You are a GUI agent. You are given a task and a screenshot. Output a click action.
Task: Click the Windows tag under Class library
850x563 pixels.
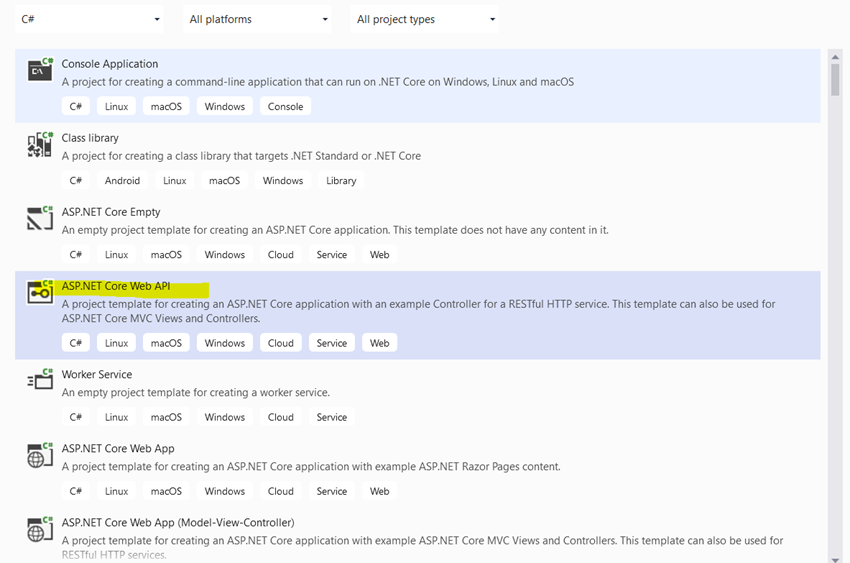pyautogui.click(x=283, y=180)
